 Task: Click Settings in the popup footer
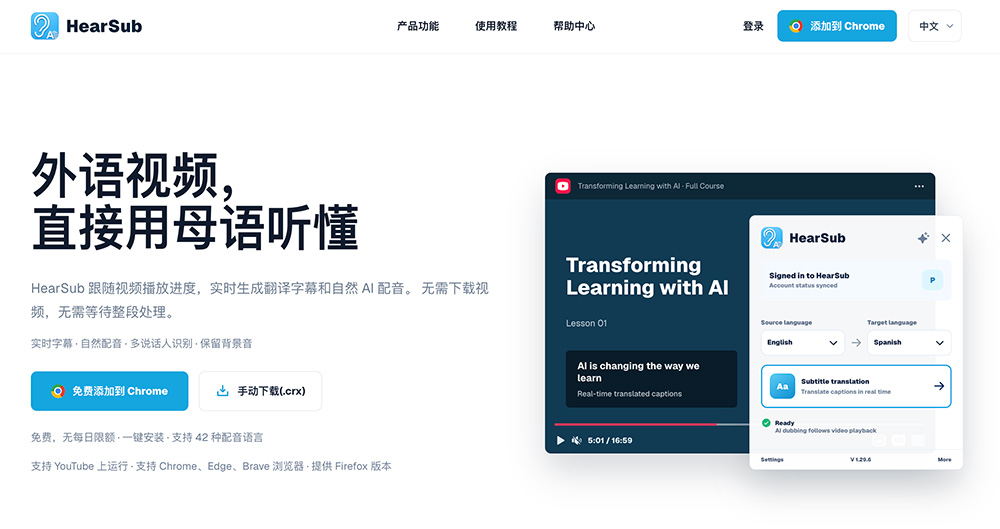click(772, 459)
